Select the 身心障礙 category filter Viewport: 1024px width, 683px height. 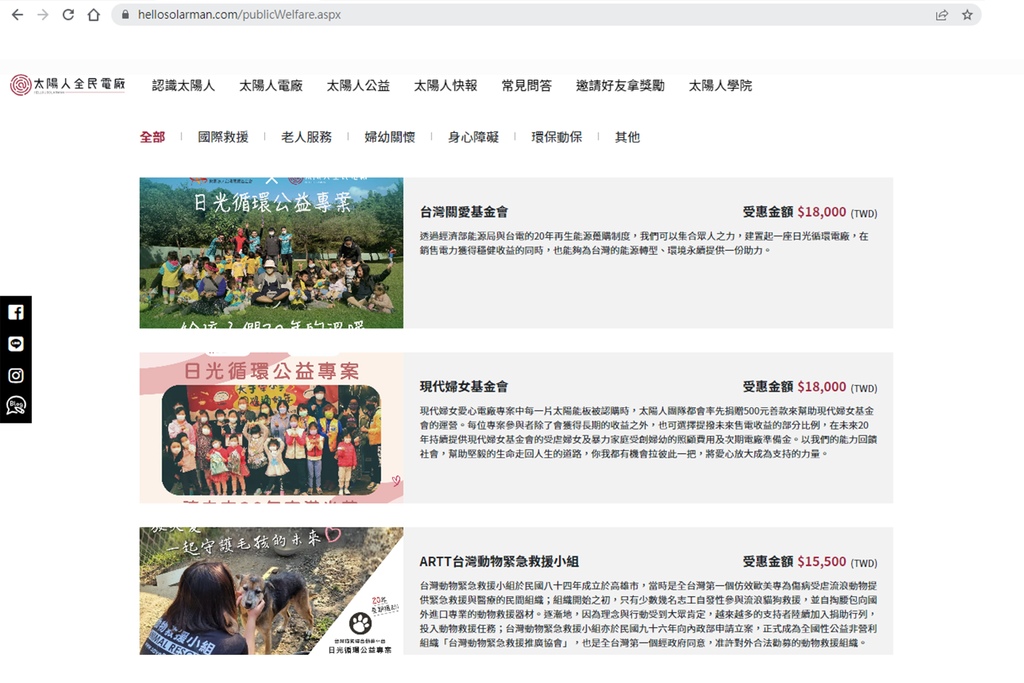tap(473, 137)
